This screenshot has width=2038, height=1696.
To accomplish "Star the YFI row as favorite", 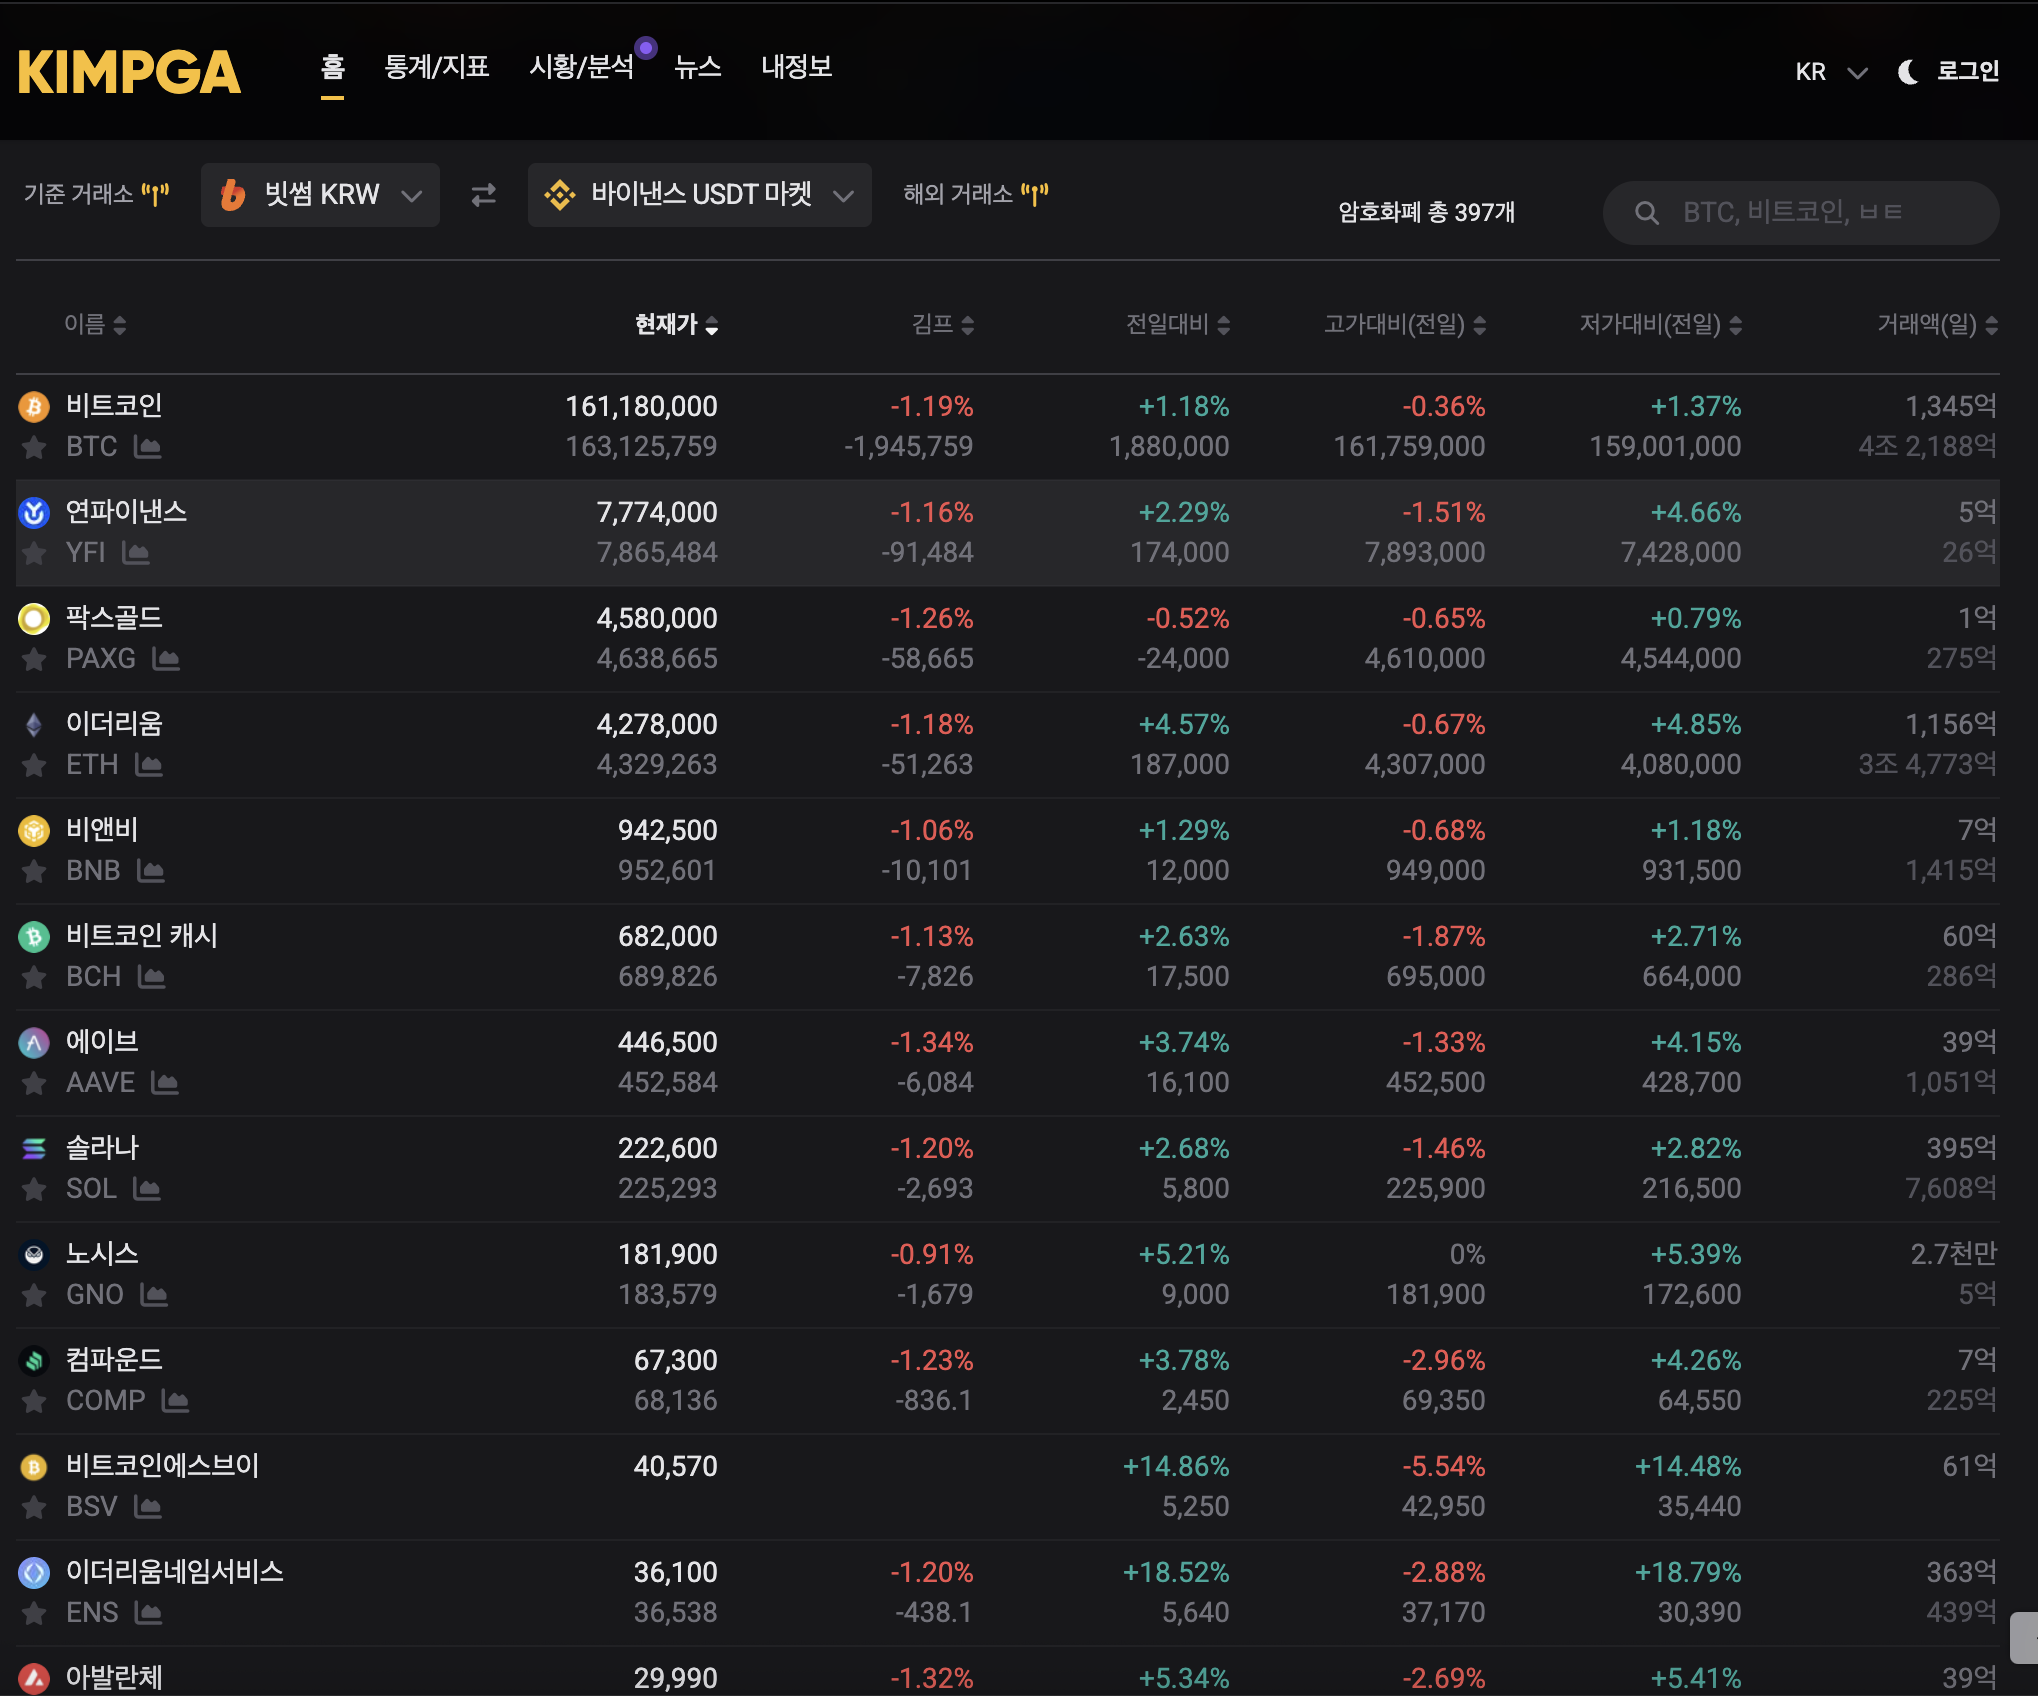I will 34,553.
